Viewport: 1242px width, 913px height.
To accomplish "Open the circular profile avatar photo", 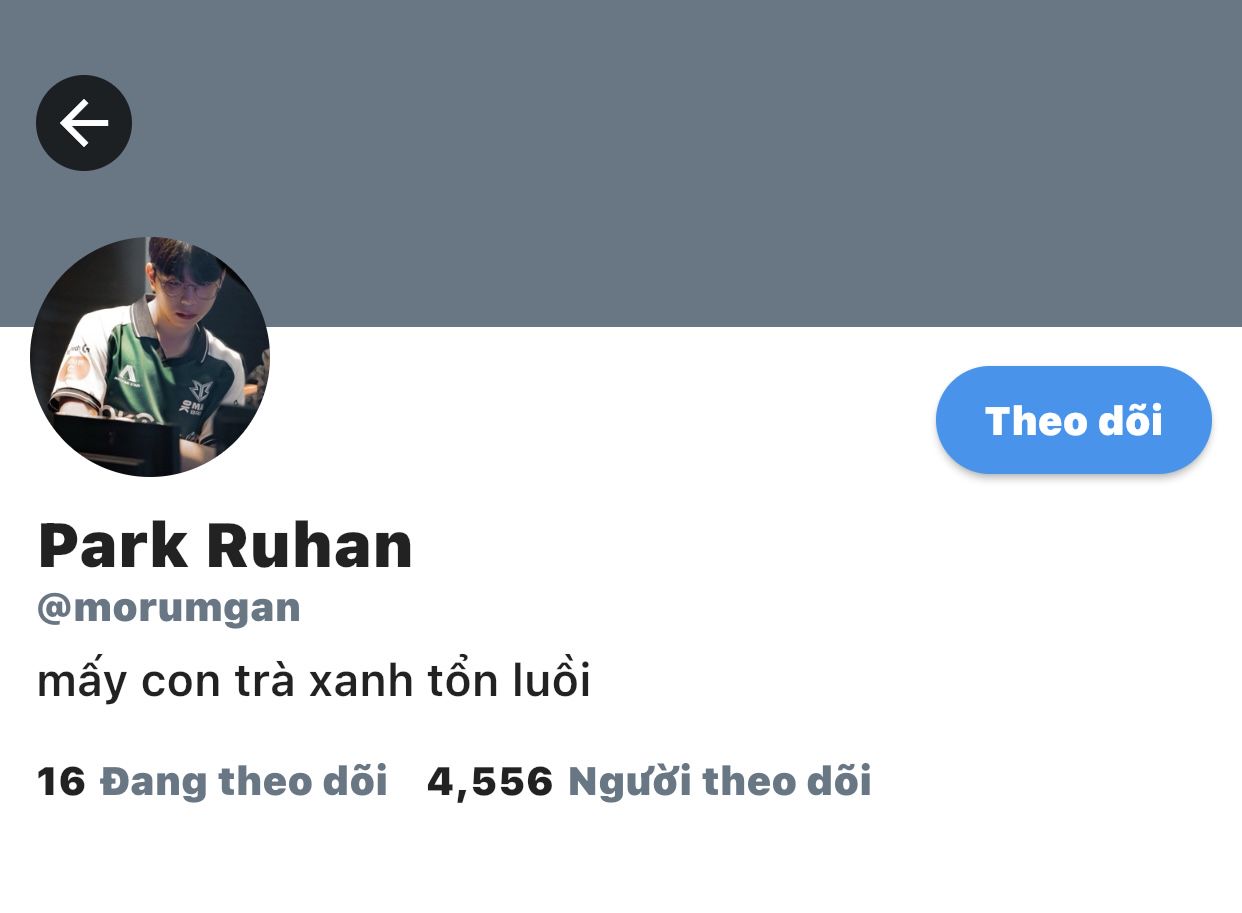I will (x=150, y=357).
